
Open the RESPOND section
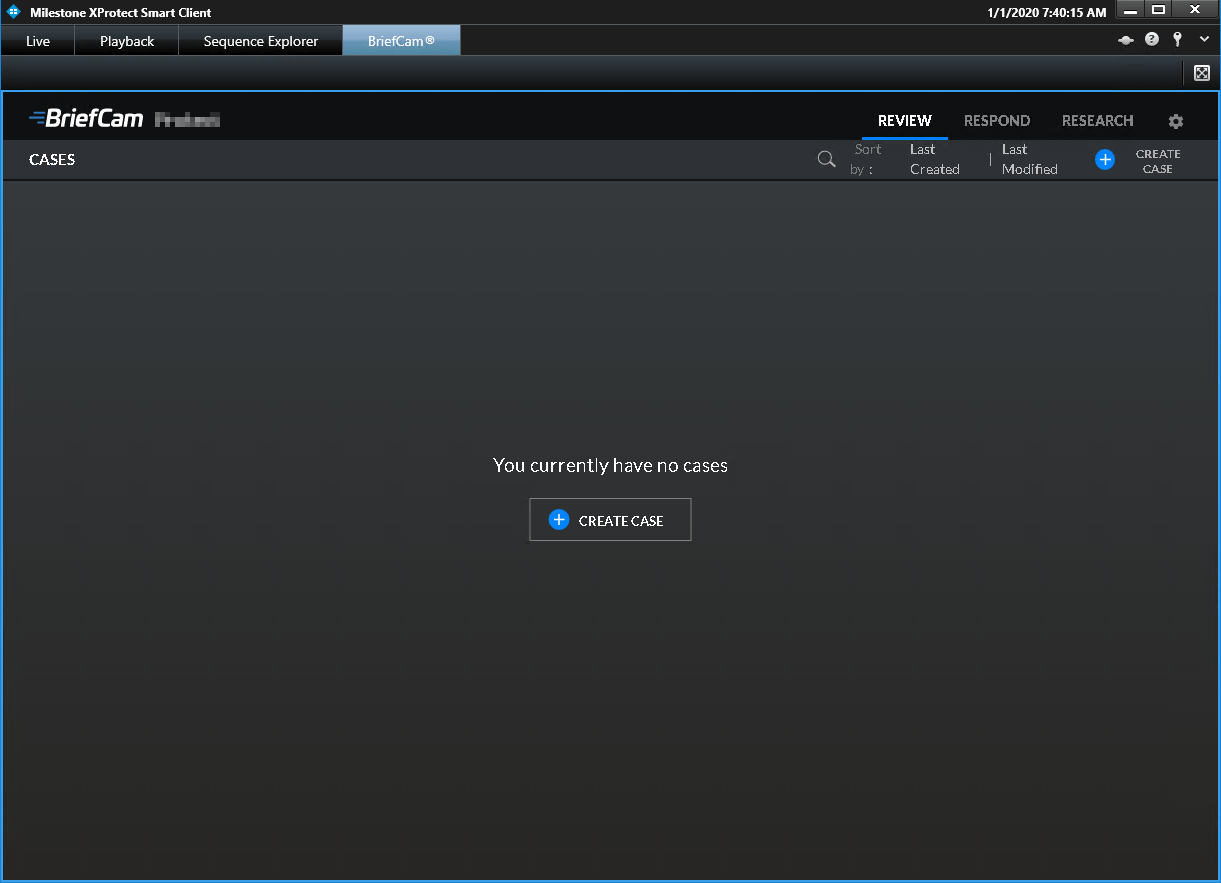(x=996, y=121)
